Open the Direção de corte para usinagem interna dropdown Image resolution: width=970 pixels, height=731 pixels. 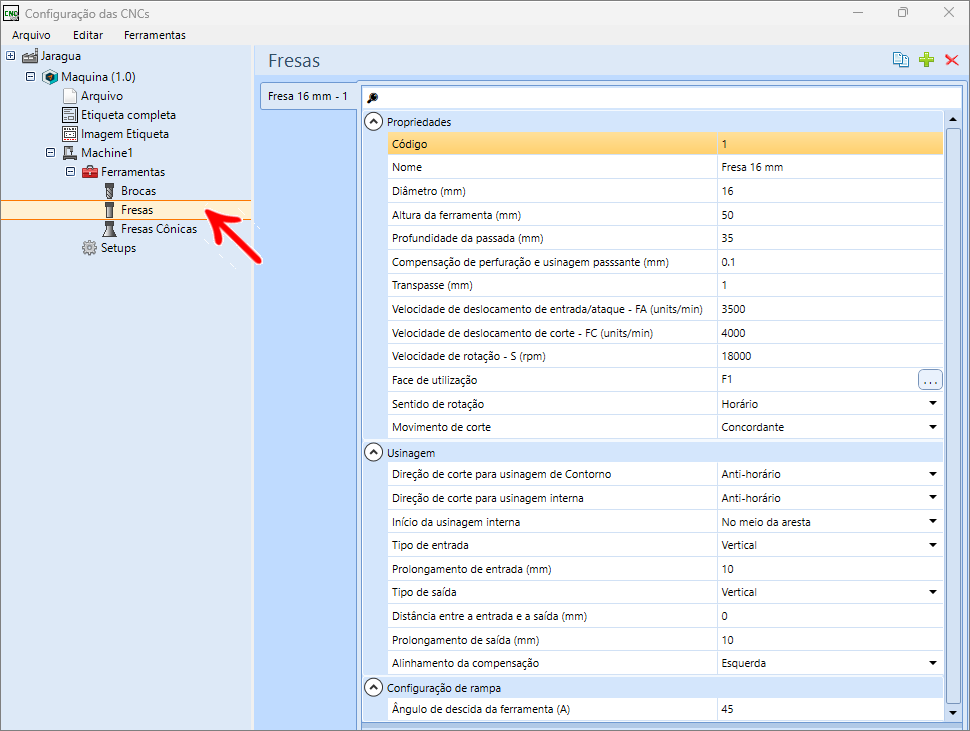pos(933,498)
